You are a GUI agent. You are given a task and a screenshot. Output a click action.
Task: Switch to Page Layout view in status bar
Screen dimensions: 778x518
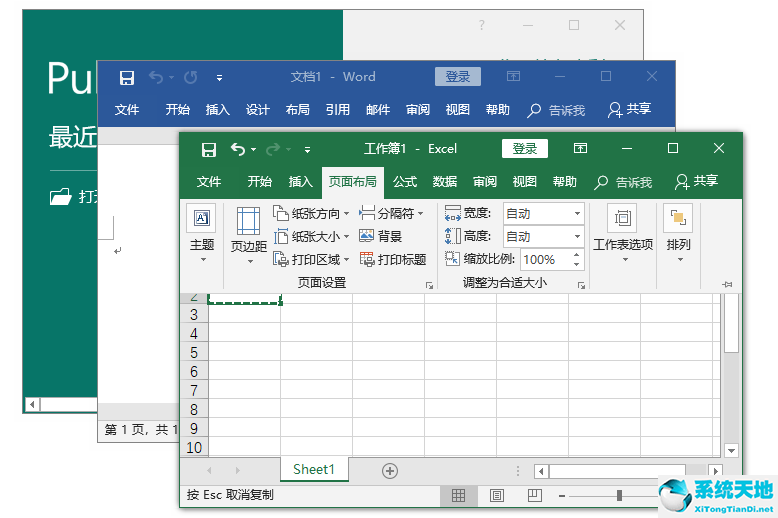(x=496, y=495)
